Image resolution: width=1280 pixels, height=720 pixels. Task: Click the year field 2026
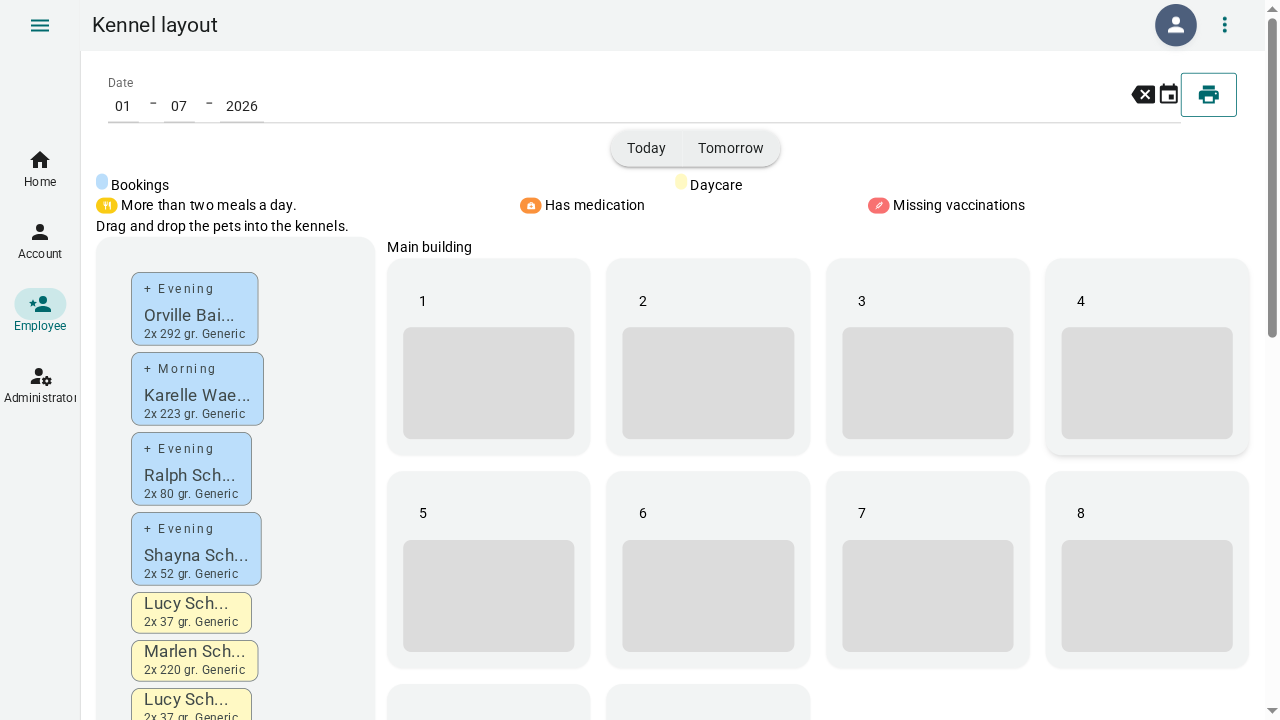pyautogui.click(x=242, y=106)
